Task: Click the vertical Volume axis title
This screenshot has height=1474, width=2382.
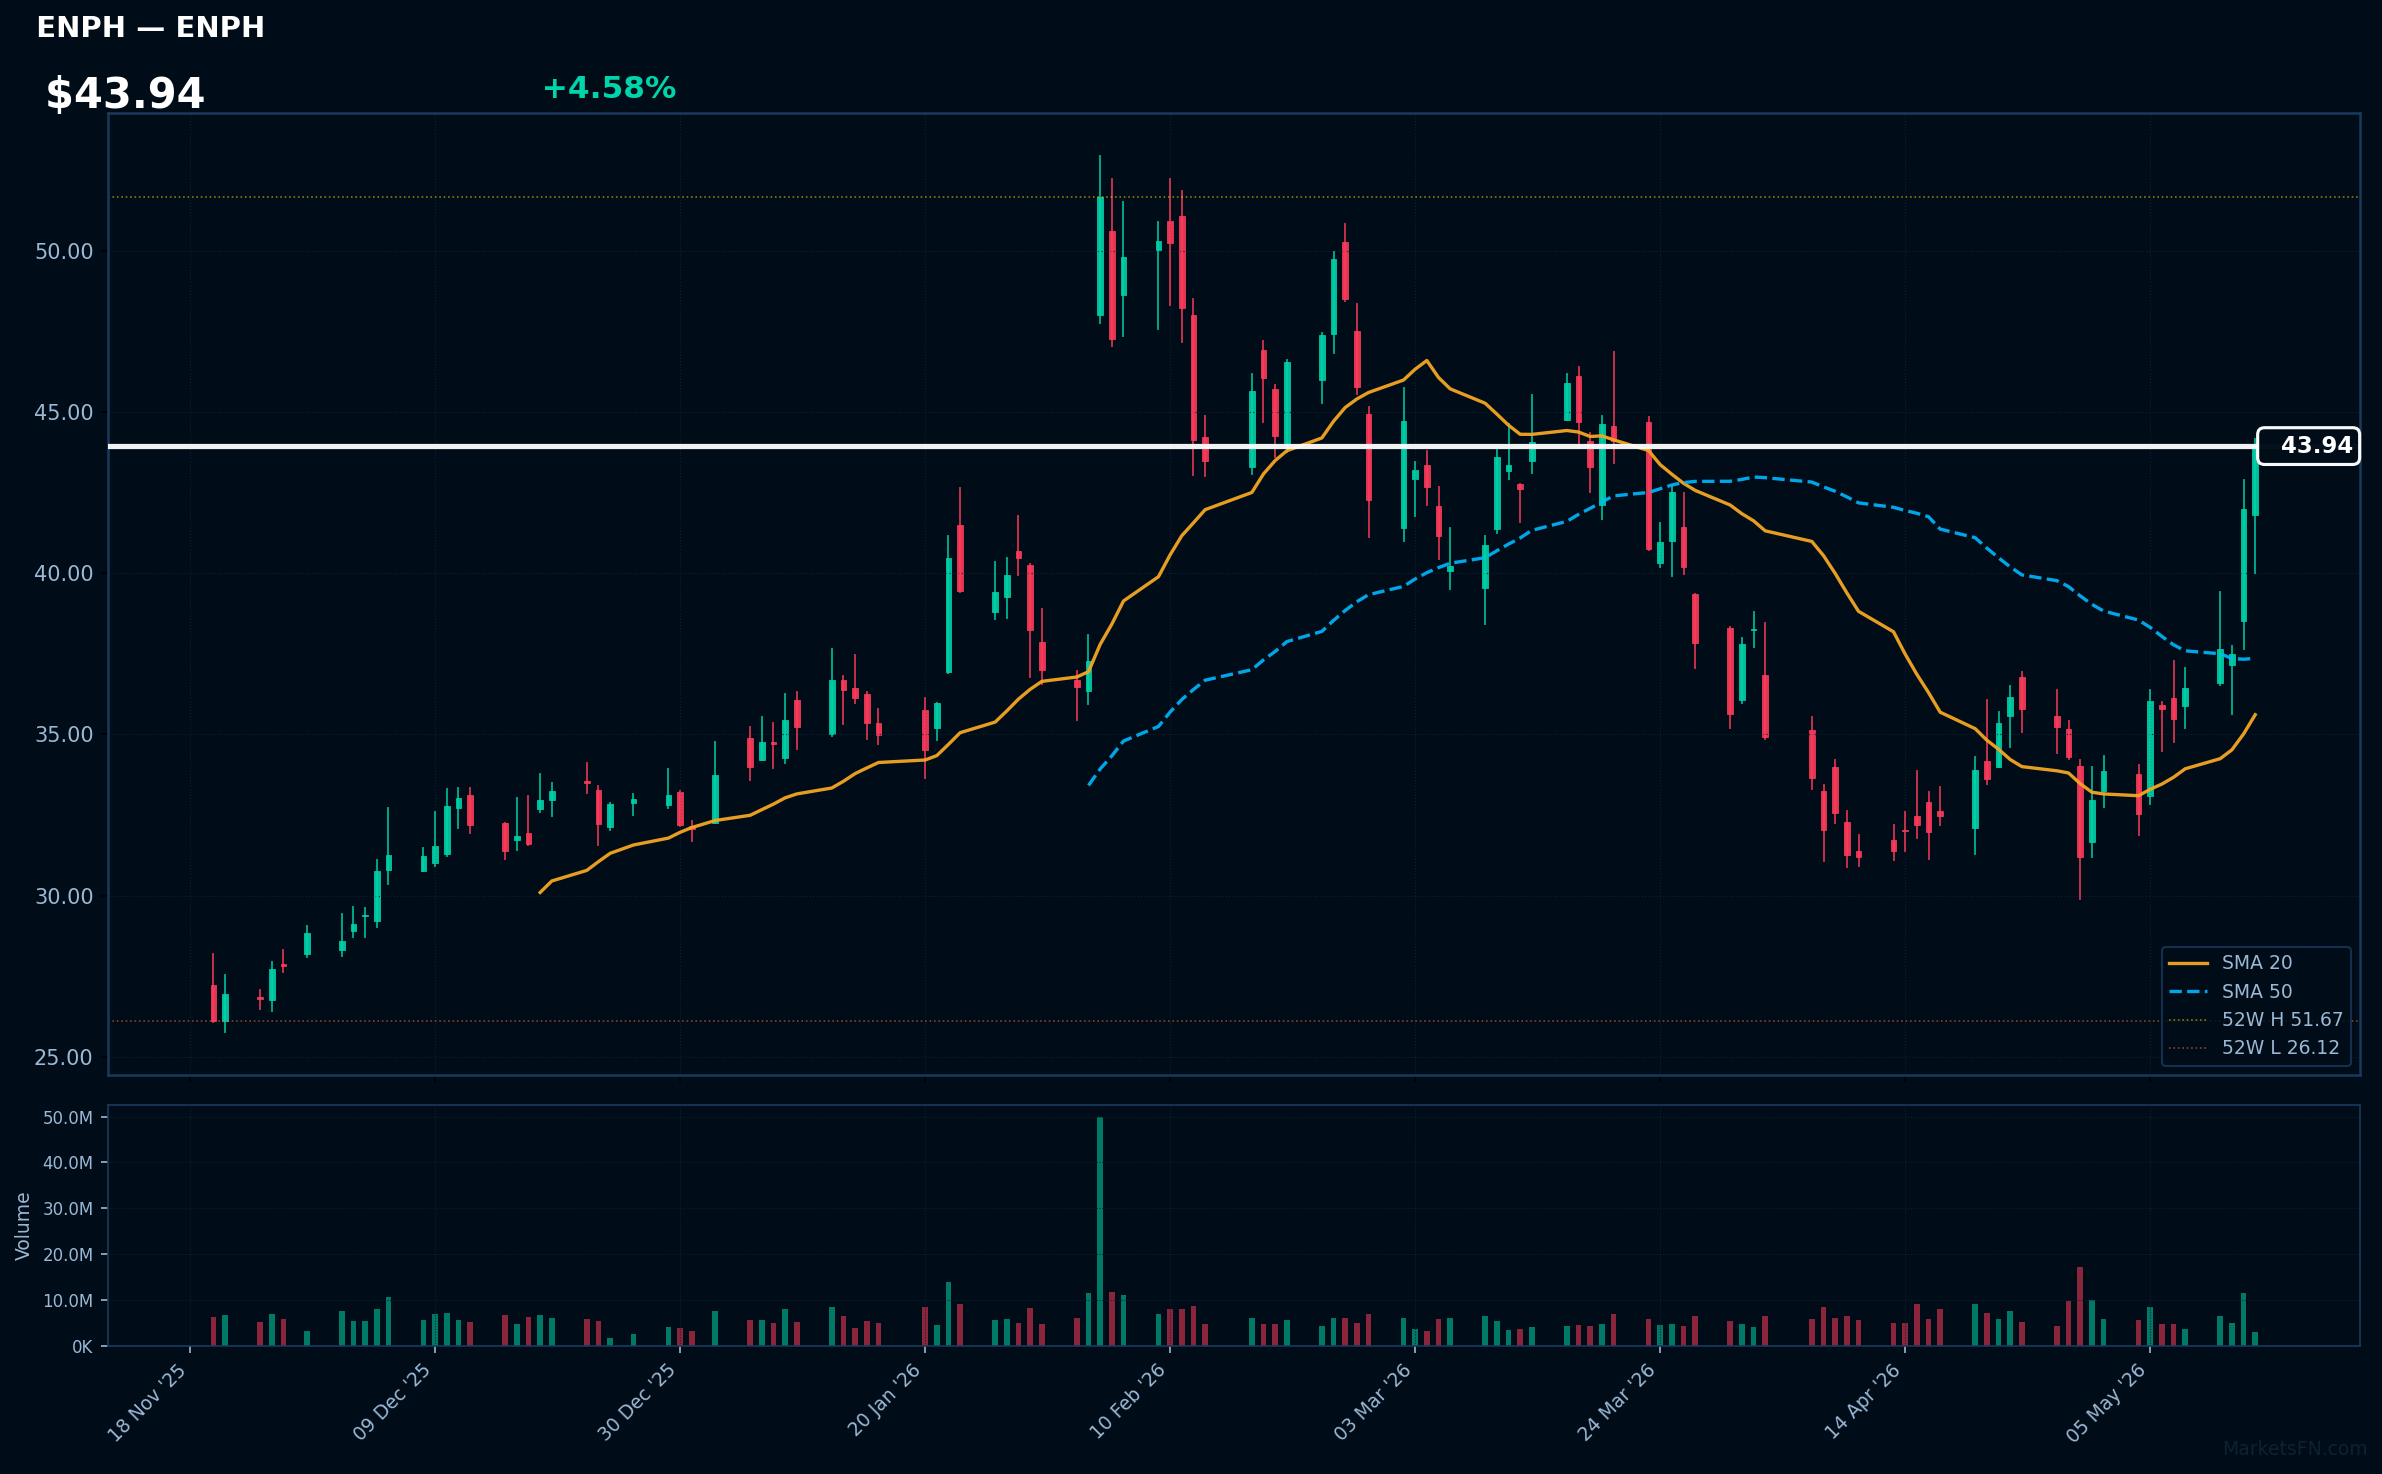Action: tap(23, 1226)
